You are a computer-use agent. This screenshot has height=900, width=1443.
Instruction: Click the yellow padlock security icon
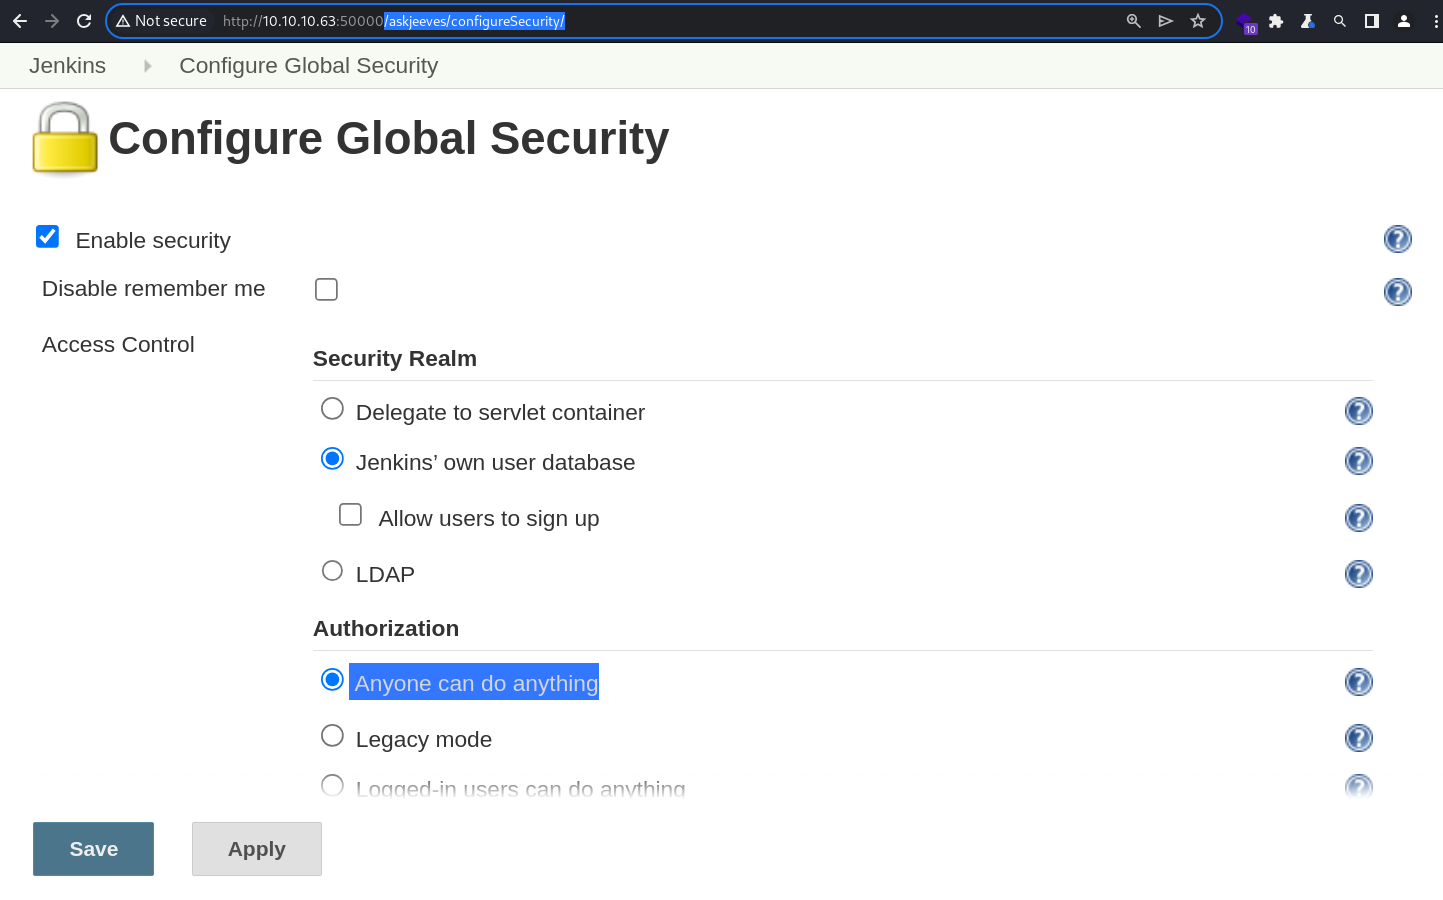pyautogui.click(x=65, y=138)
